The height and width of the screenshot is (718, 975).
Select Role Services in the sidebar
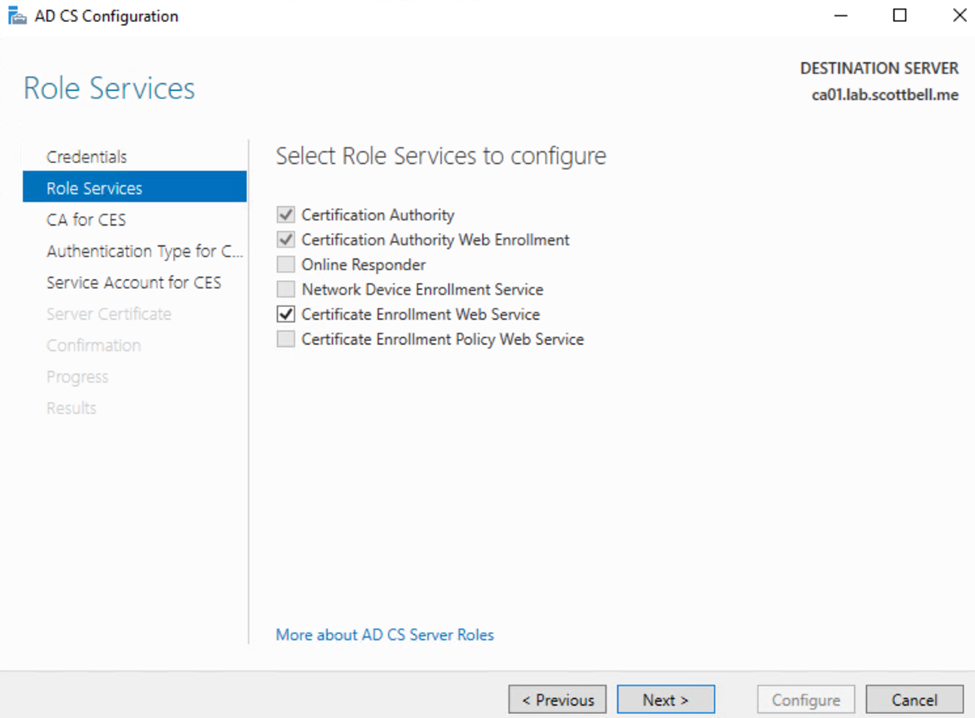tap(94, 188)
